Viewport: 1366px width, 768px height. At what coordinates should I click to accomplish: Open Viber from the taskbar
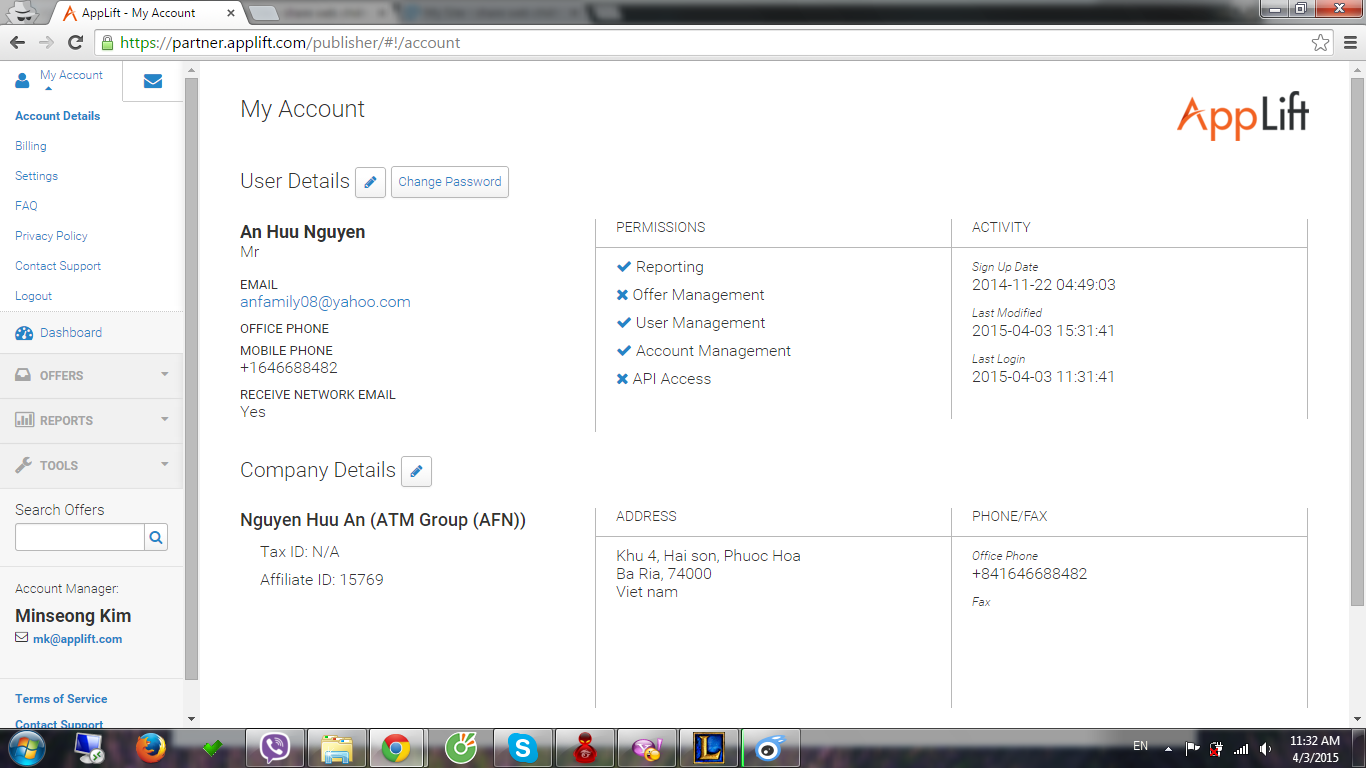click(x=275, y=748)
